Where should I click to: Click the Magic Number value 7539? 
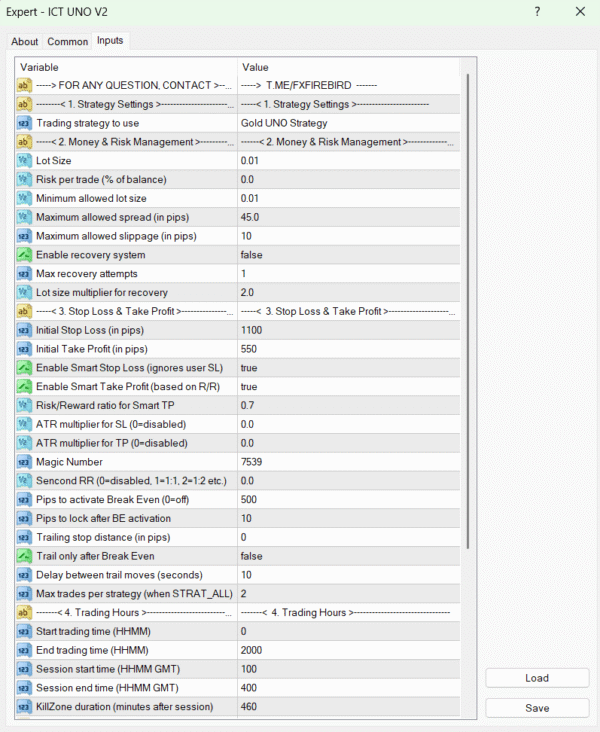click(251, 462)
